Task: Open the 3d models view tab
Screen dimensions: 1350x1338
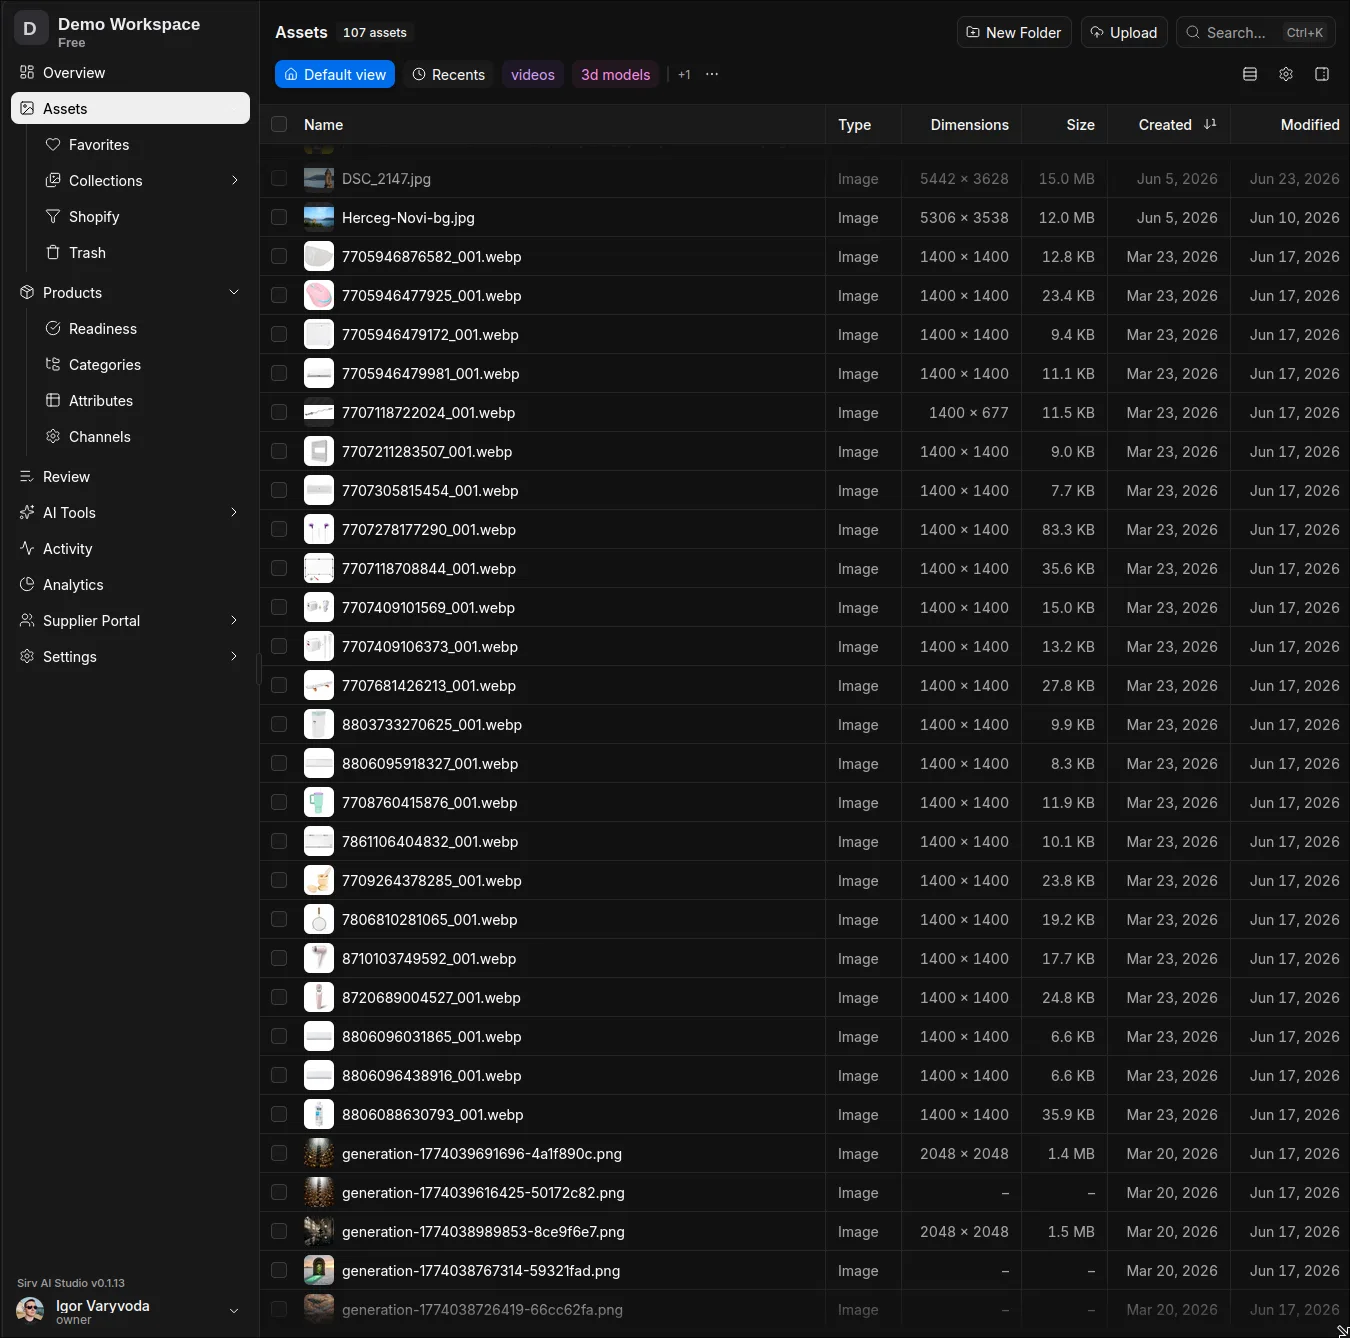Action: click(616, 74)
